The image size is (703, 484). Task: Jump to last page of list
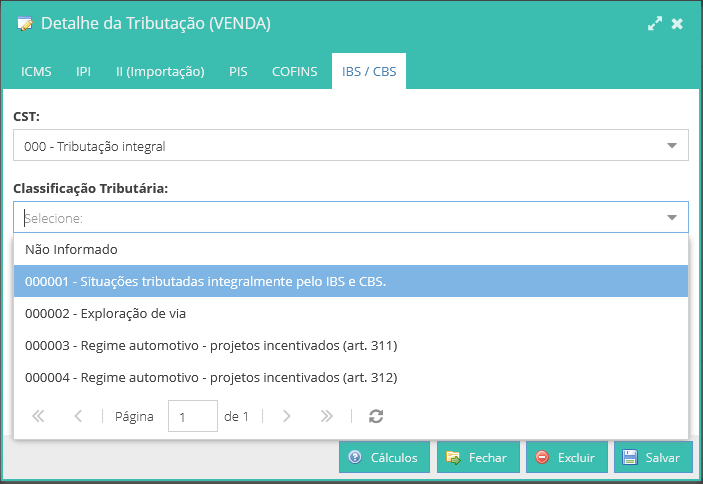pyautogui.click(x=326, y=416)
